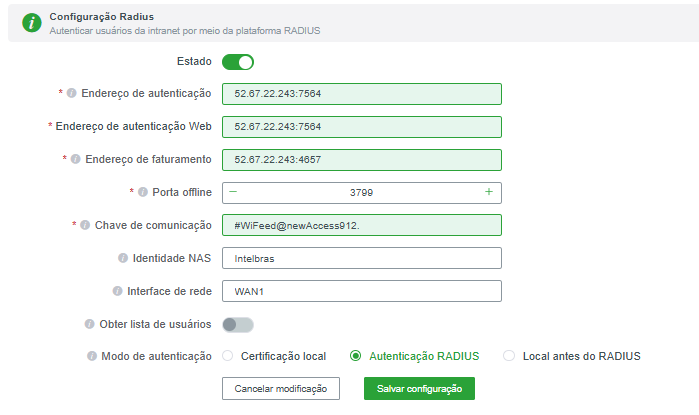Click help icon beside Modo de autenticação
Viewport: 699px width, 415px height.
click(x=92, y=356)
